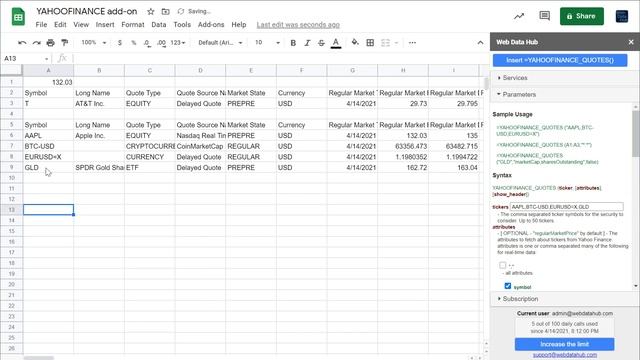Move document to folder icon
640x360 pixels.
(165, 11)
